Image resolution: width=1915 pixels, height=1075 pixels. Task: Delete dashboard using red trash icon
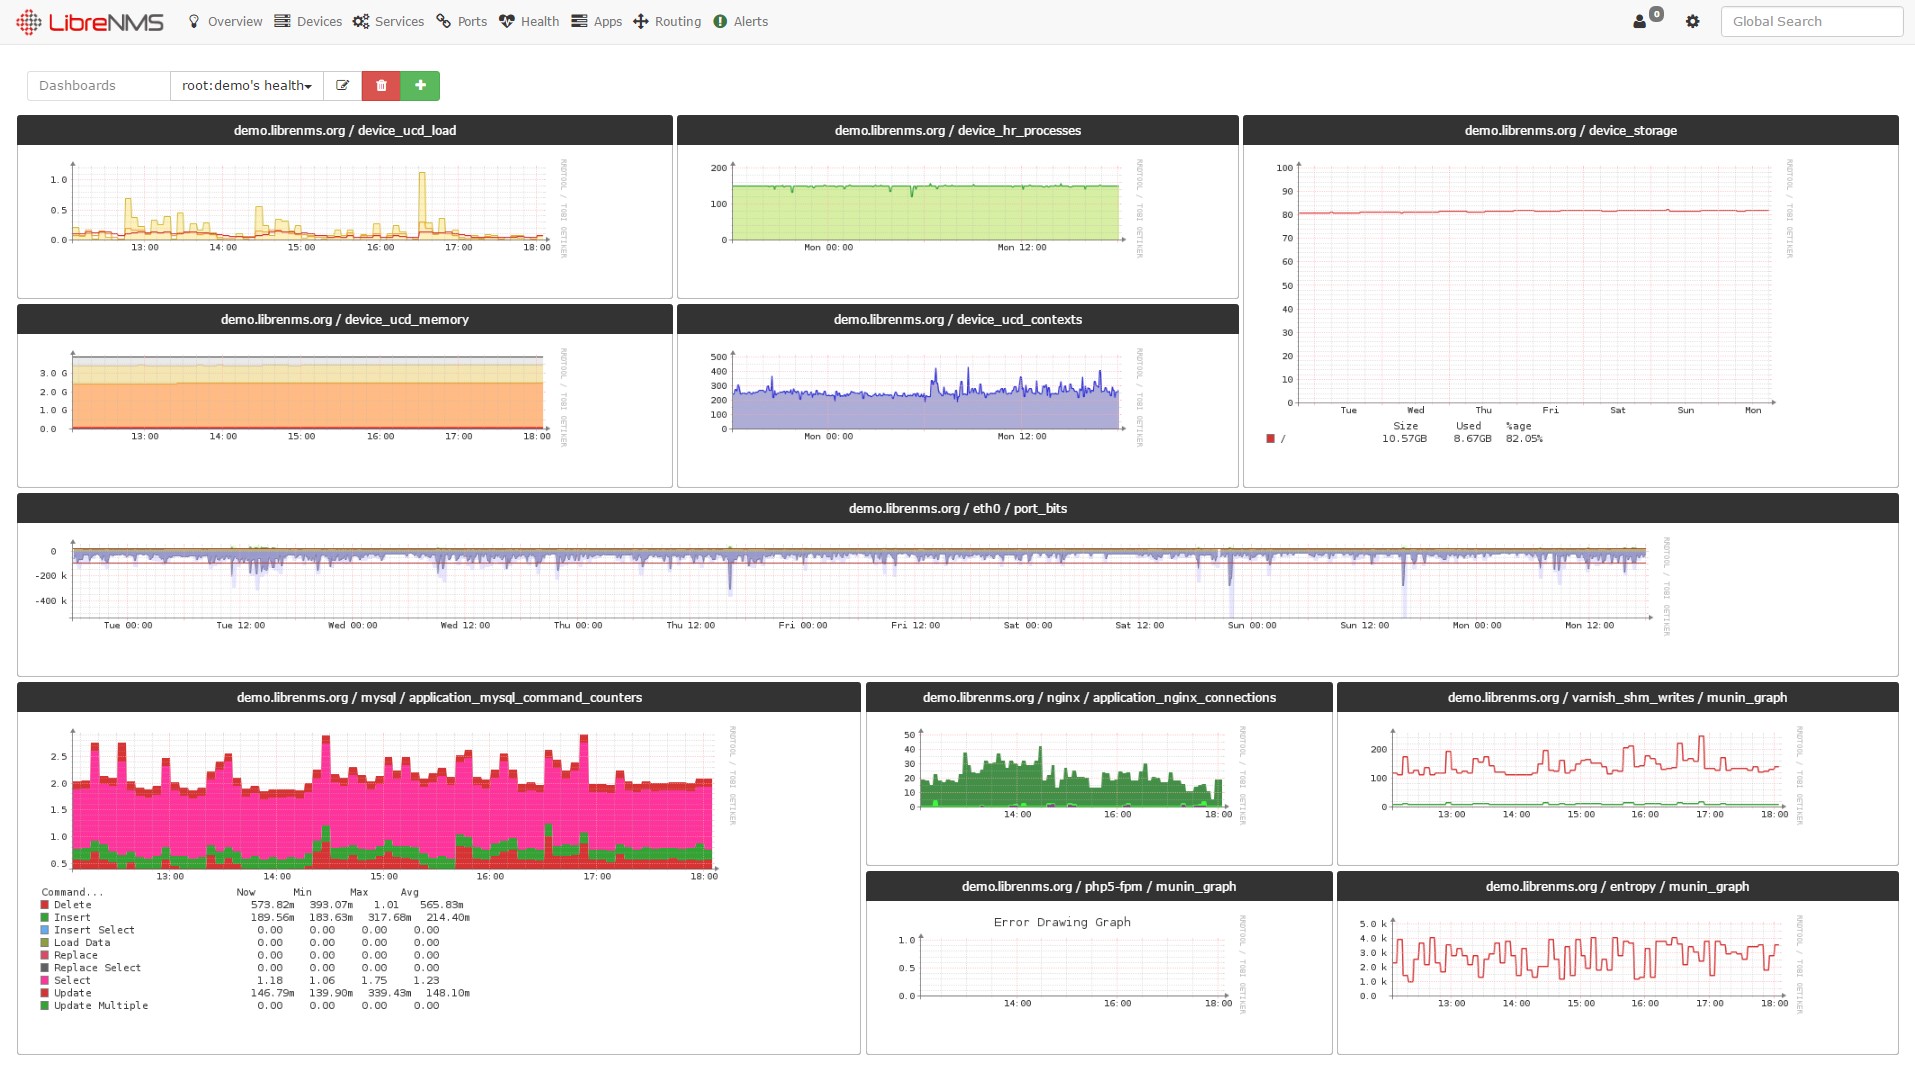tap(381, 86)
